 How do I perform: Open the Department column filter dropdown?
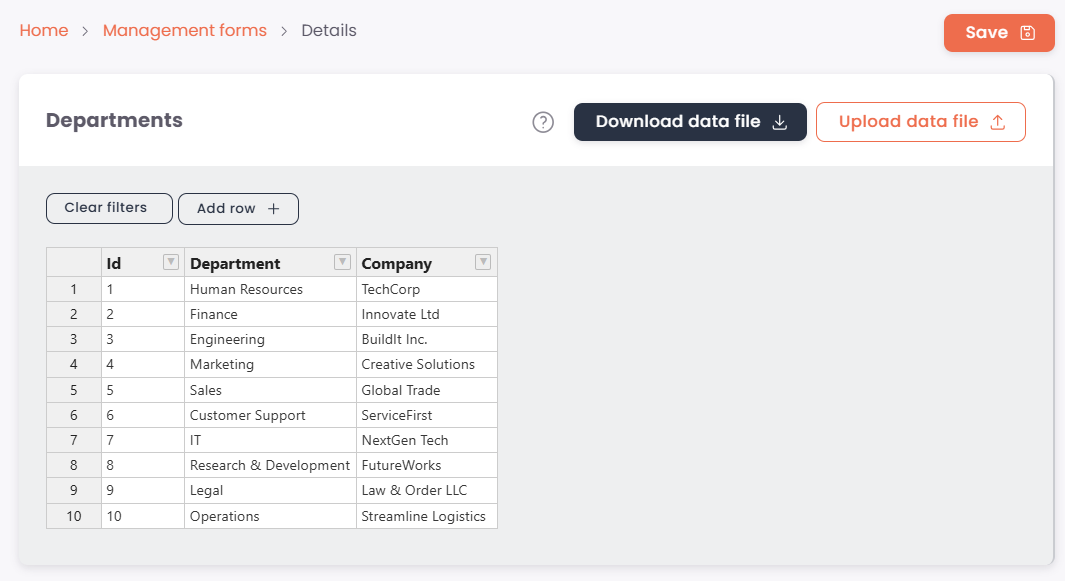coord(342,262)
